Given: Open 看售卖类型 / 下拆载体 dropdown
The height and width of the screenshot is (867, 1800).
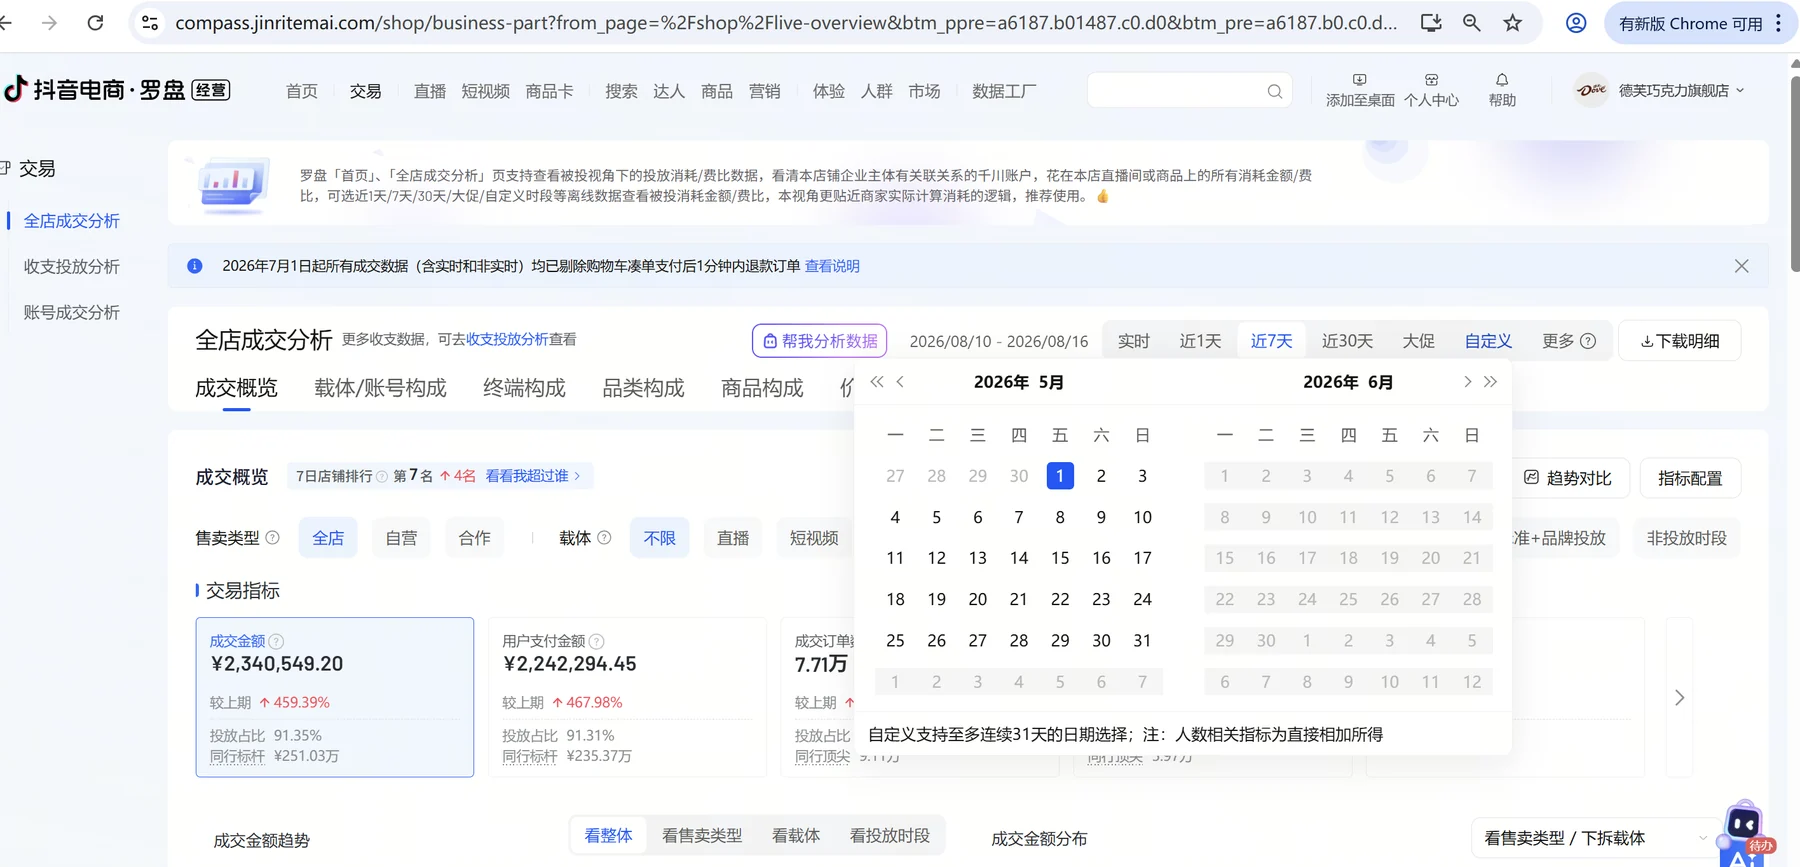Looking at the screenshot, I should 1596,838.
